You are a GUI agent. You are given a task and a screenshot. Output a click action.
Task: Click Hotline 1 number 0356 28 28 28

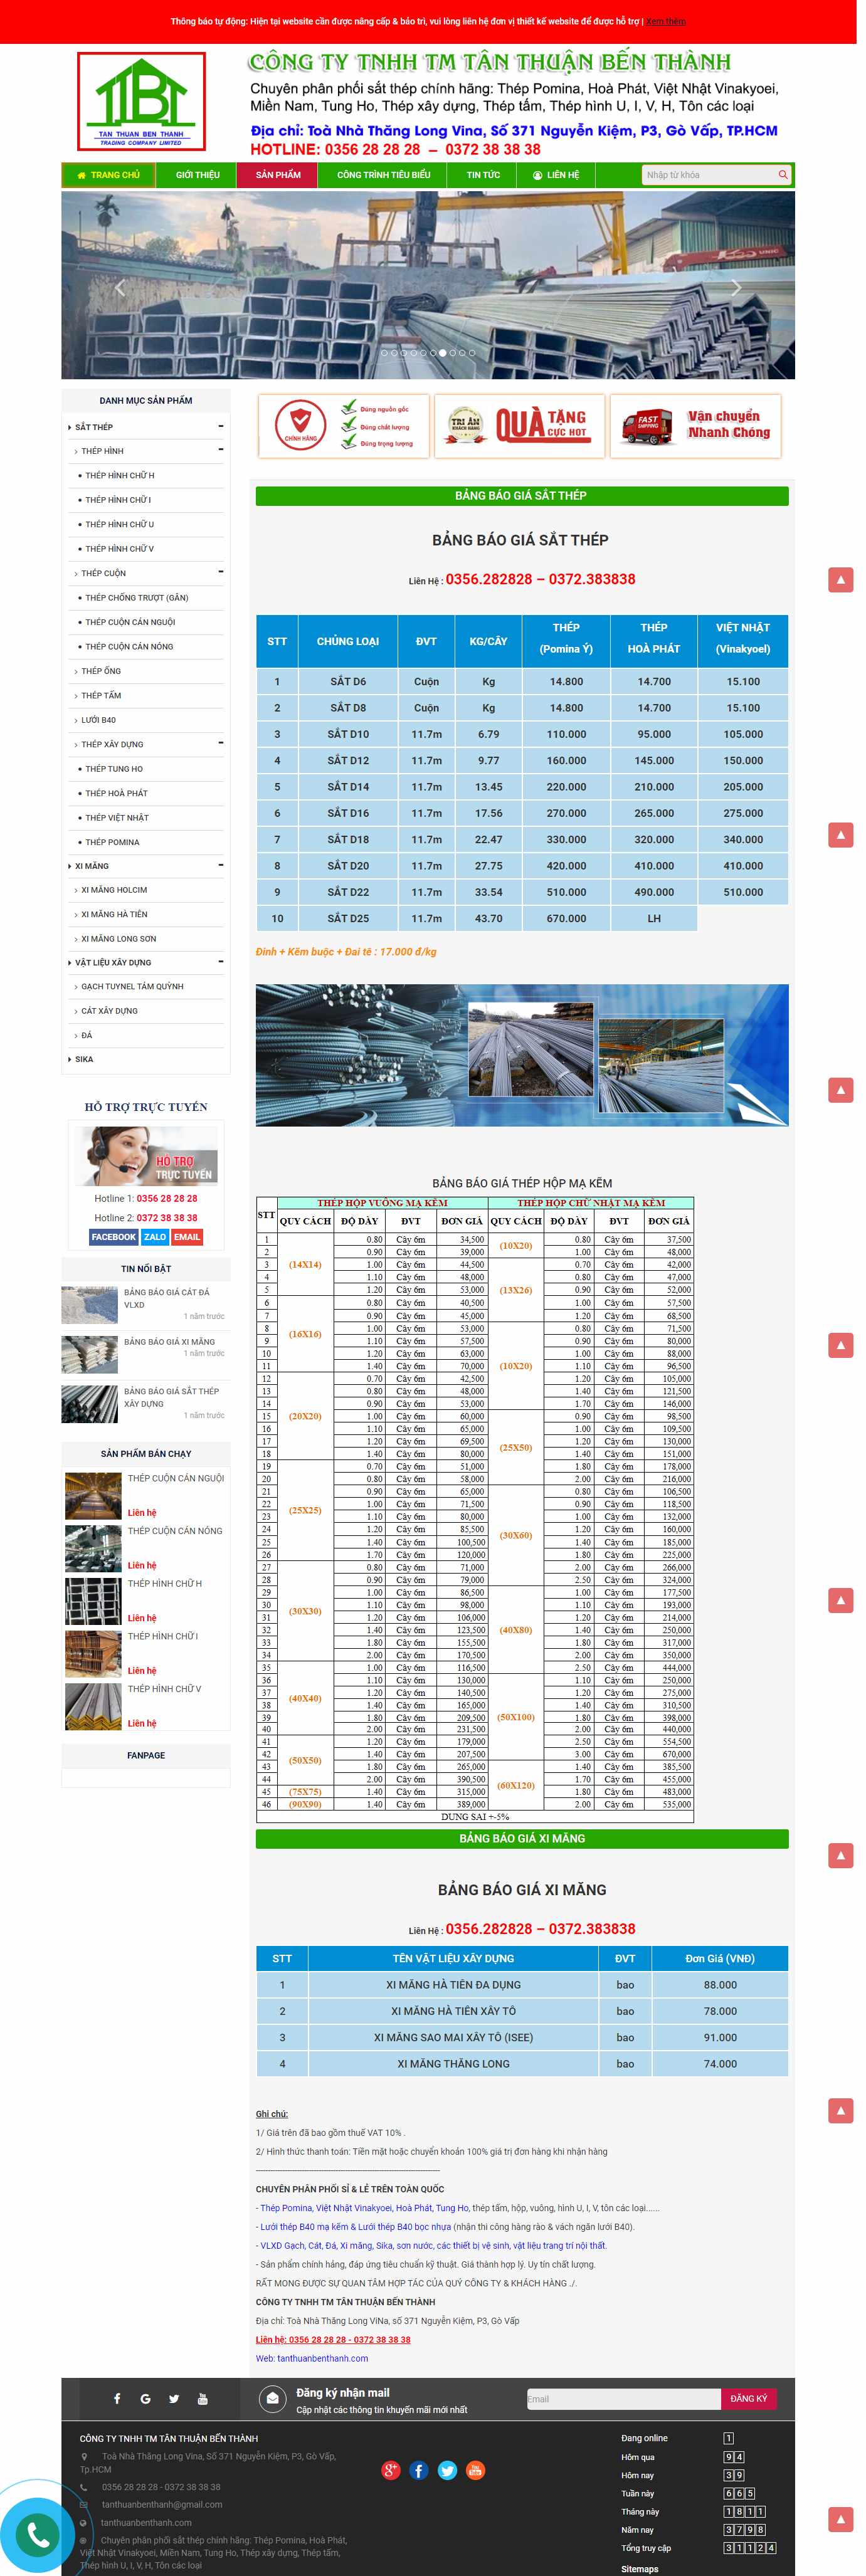pos(167,1198)
